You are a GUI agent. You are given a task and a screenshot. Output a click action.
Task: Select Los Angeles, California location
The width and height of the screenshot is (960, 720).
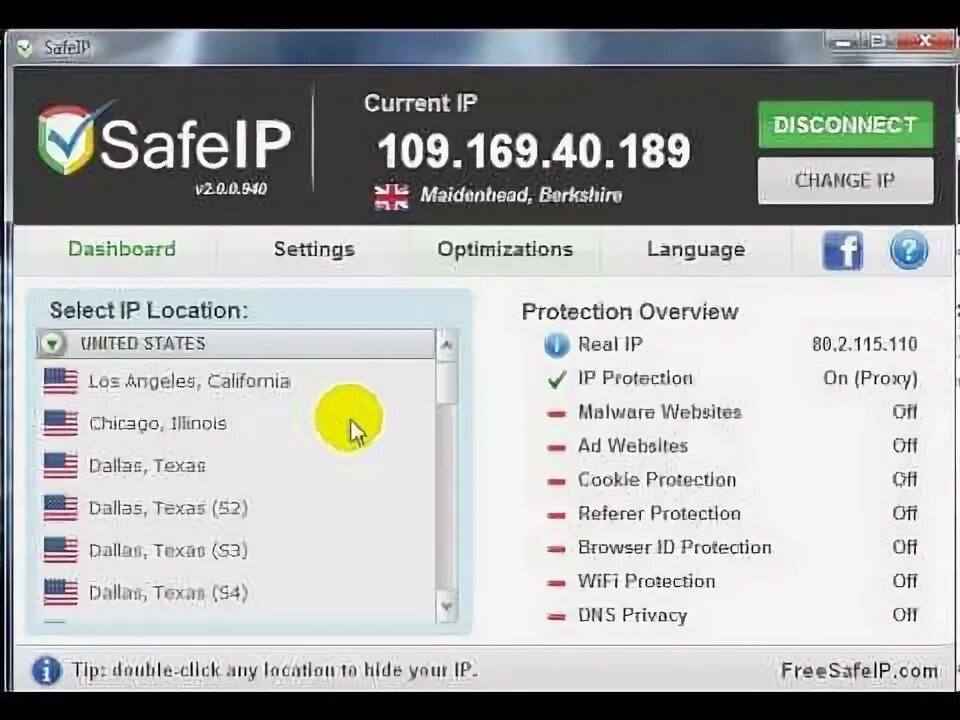tap(236, 381)
